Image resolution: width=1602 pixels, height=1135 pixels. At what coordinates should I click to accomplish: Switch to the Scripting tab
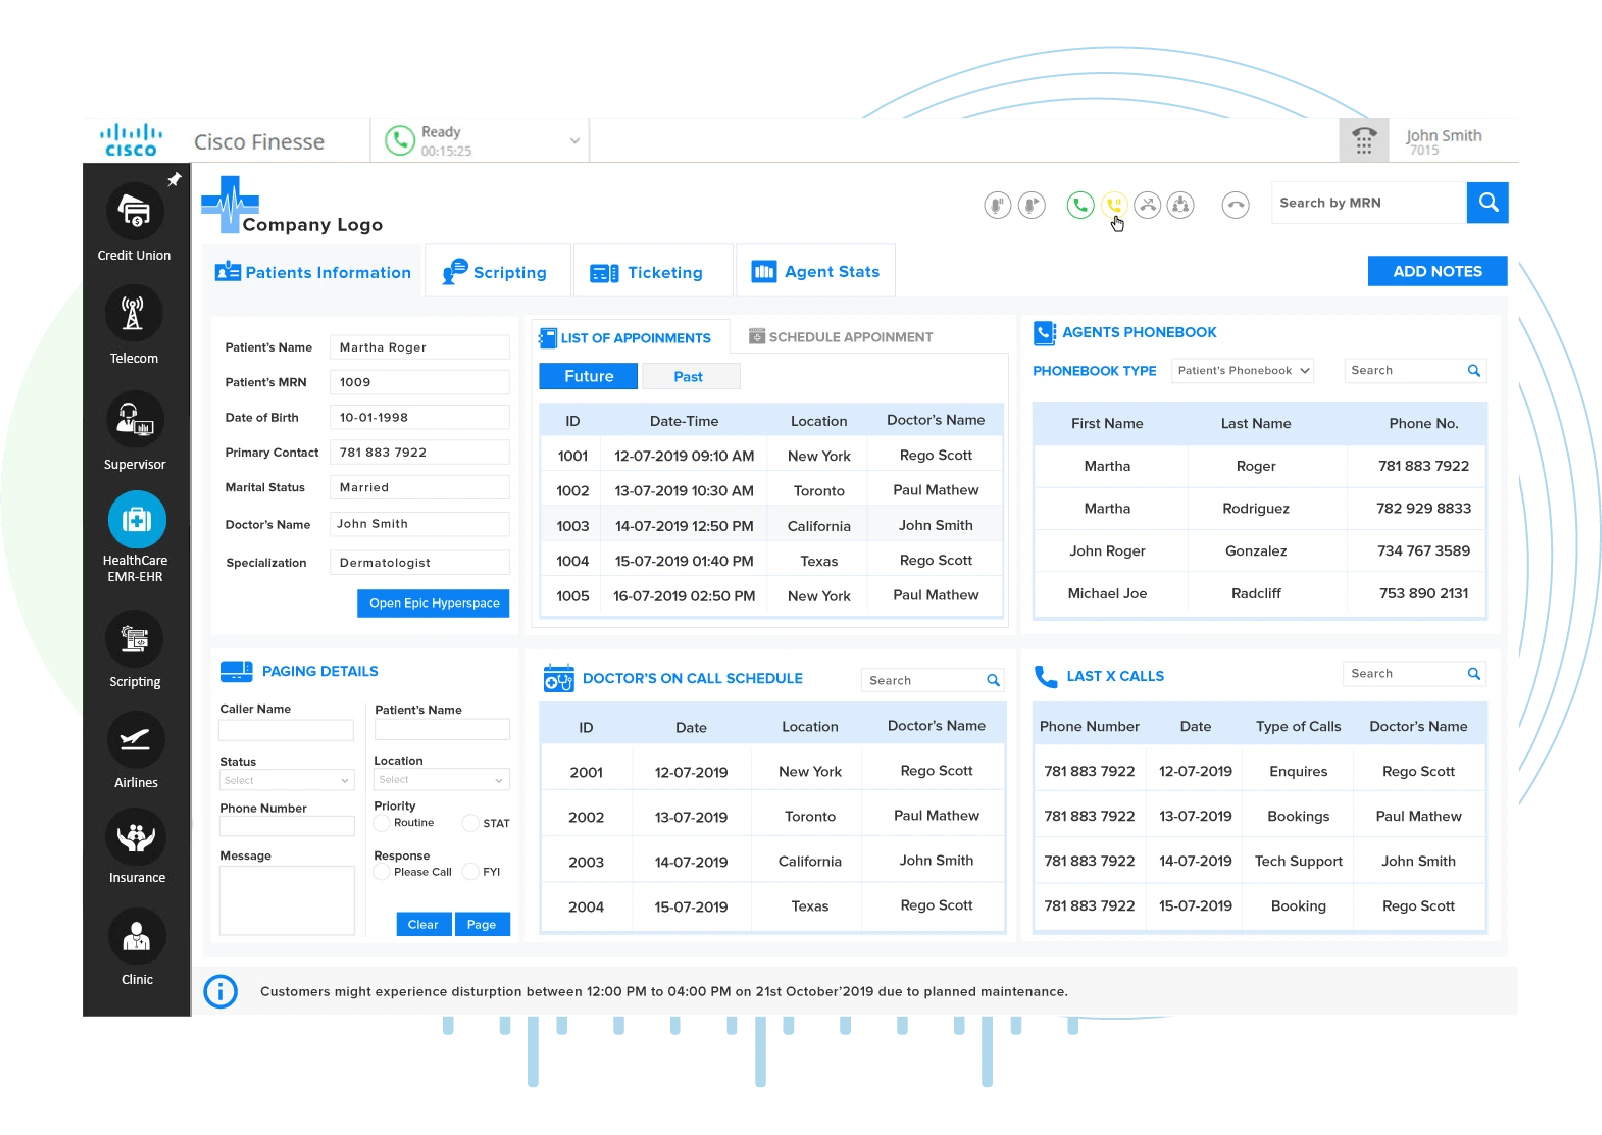click(498, 272)
